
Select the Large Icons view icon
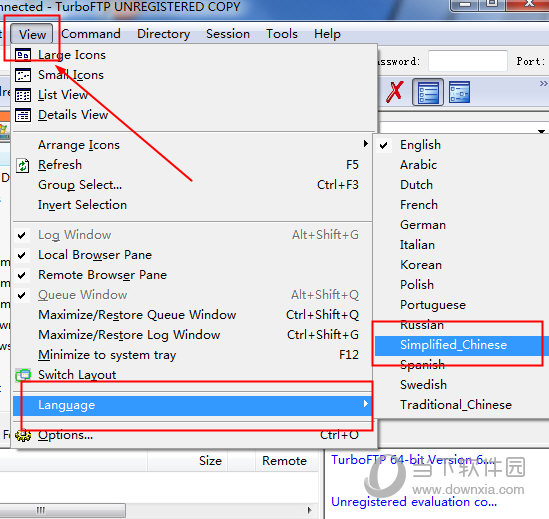23,55
